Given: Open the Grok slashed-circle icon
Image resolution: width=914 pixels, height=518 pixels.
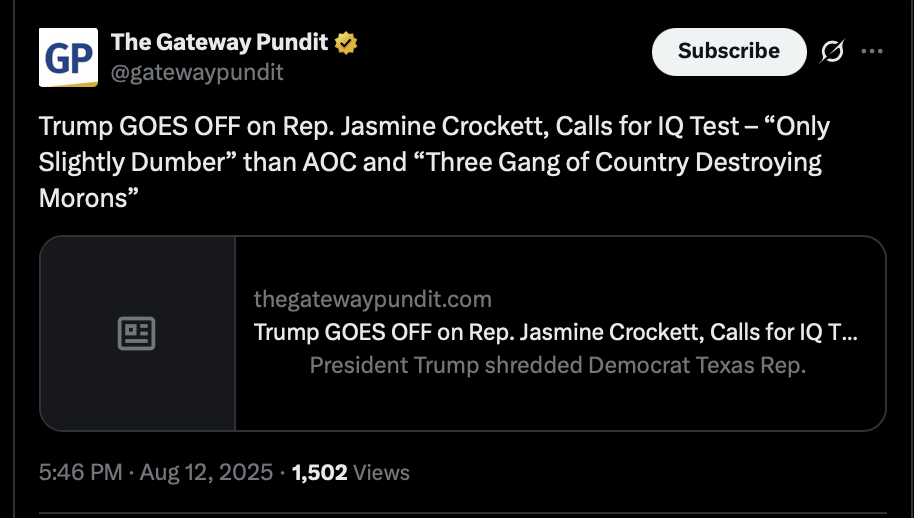Looking at the screenshot, I should click(x=832, y=52).
